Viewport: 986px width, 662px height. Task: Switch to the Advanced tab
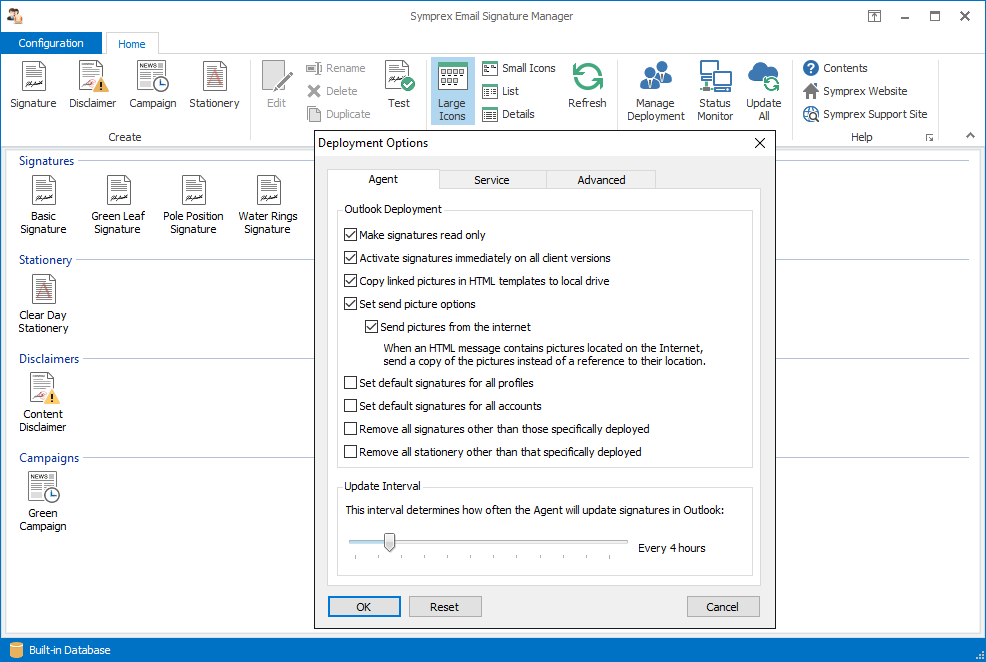click(601, 180)
